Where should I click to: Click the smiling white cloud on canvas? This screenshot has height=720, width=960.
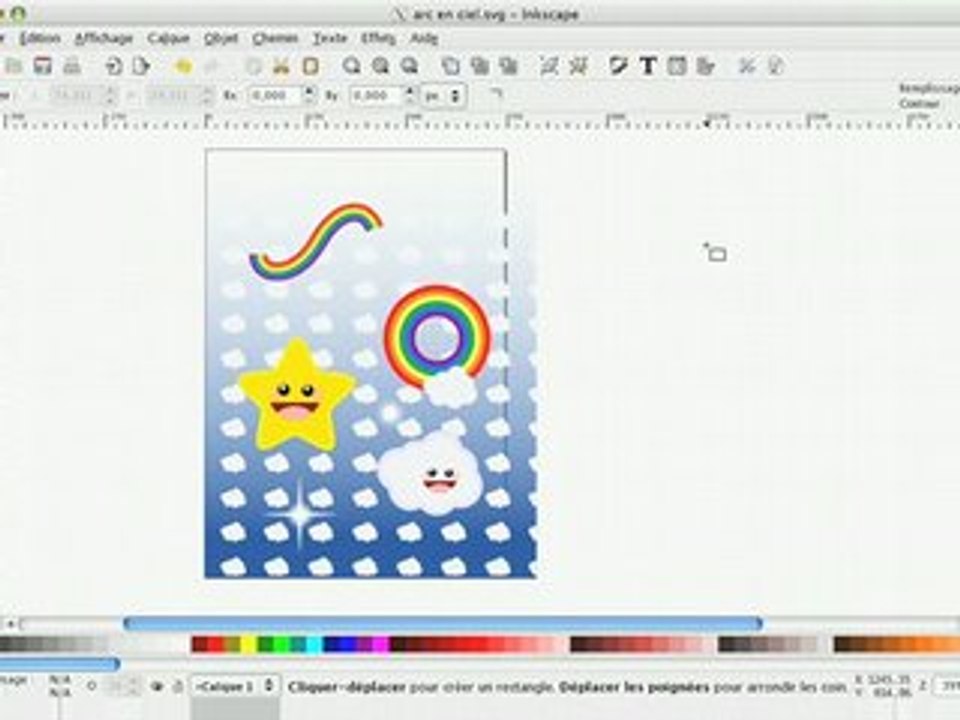(429, 473)
